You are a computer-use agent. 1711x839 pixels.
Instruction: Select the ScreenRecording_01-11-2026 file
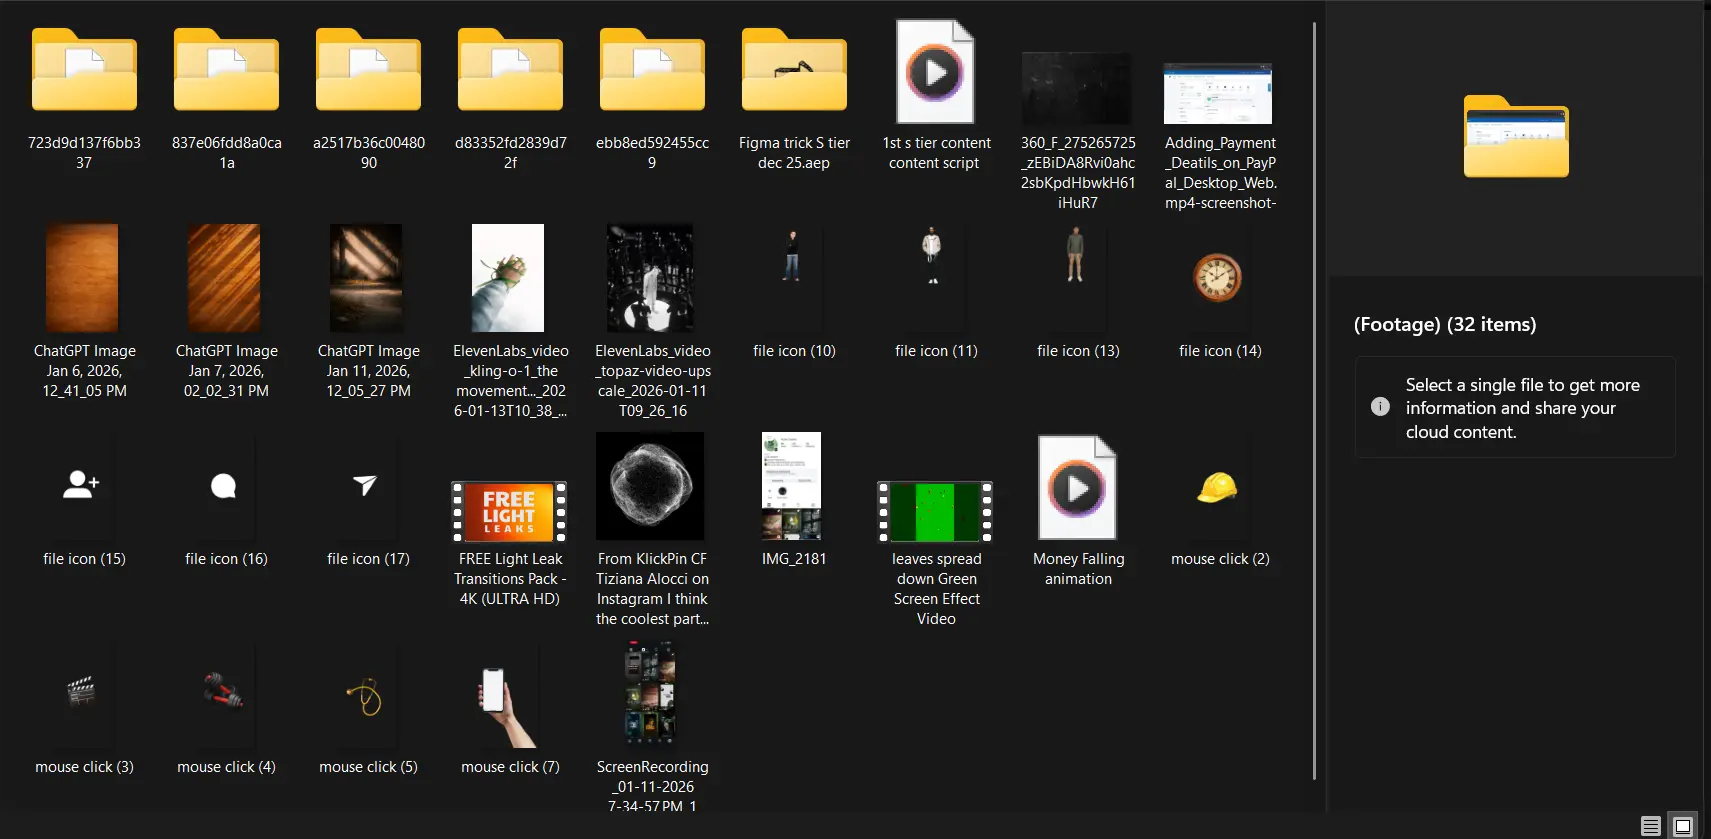pos(651,695)
